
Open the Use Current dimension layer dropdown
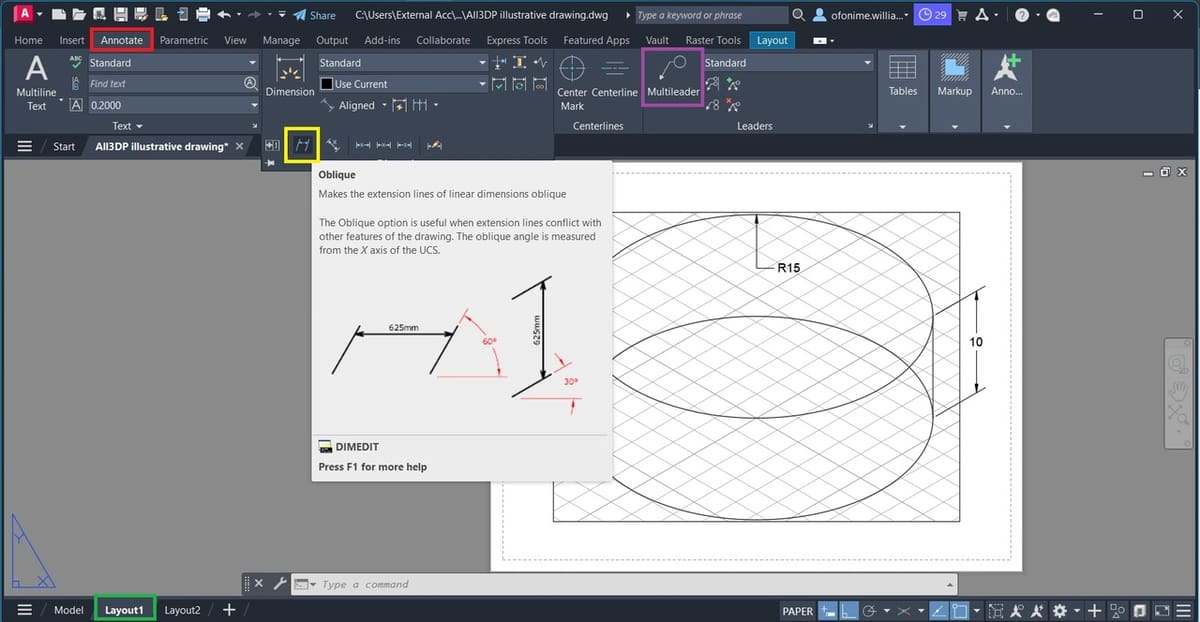tap(402, 84)
